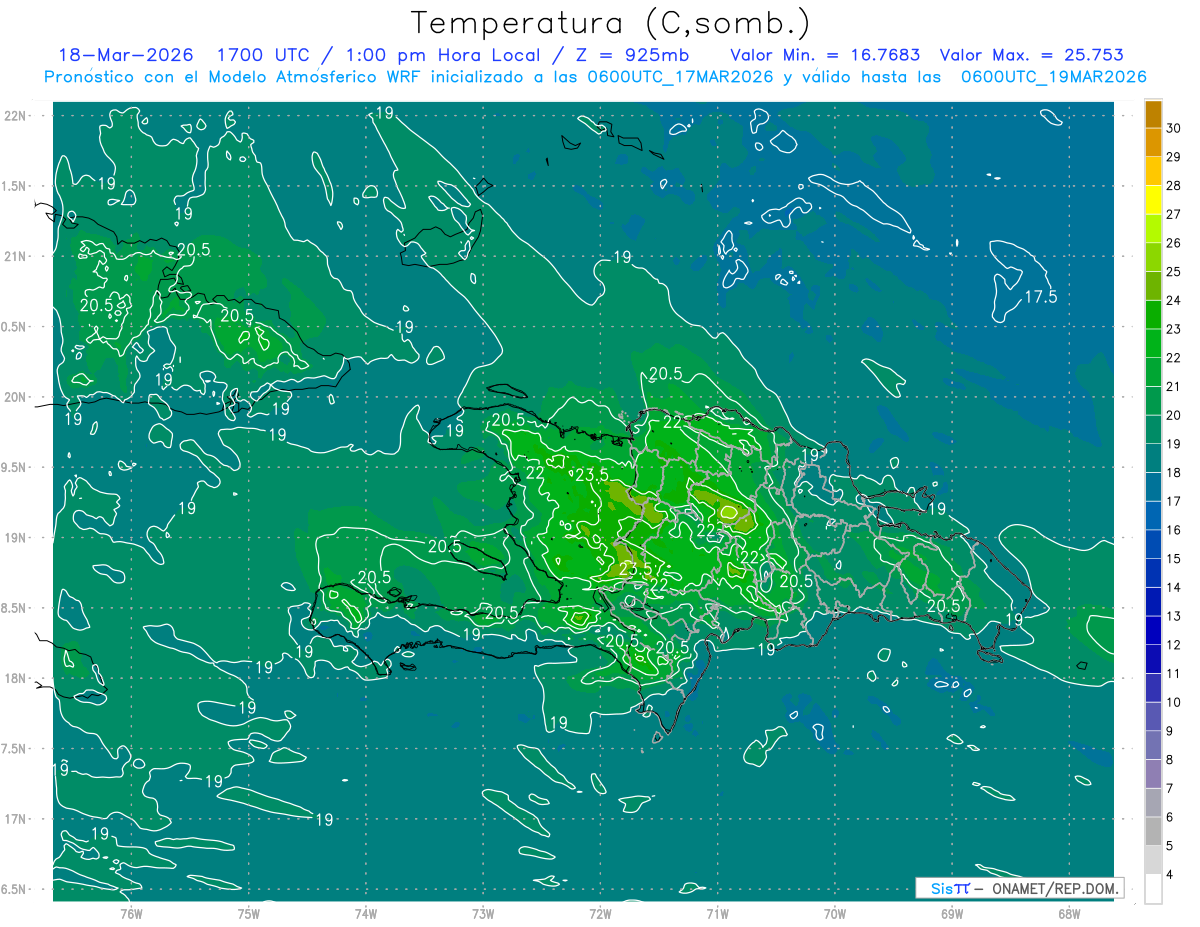1200x927 pixels.
Task: Click the '14' label on the color scale
Action: pos(1174,588)
